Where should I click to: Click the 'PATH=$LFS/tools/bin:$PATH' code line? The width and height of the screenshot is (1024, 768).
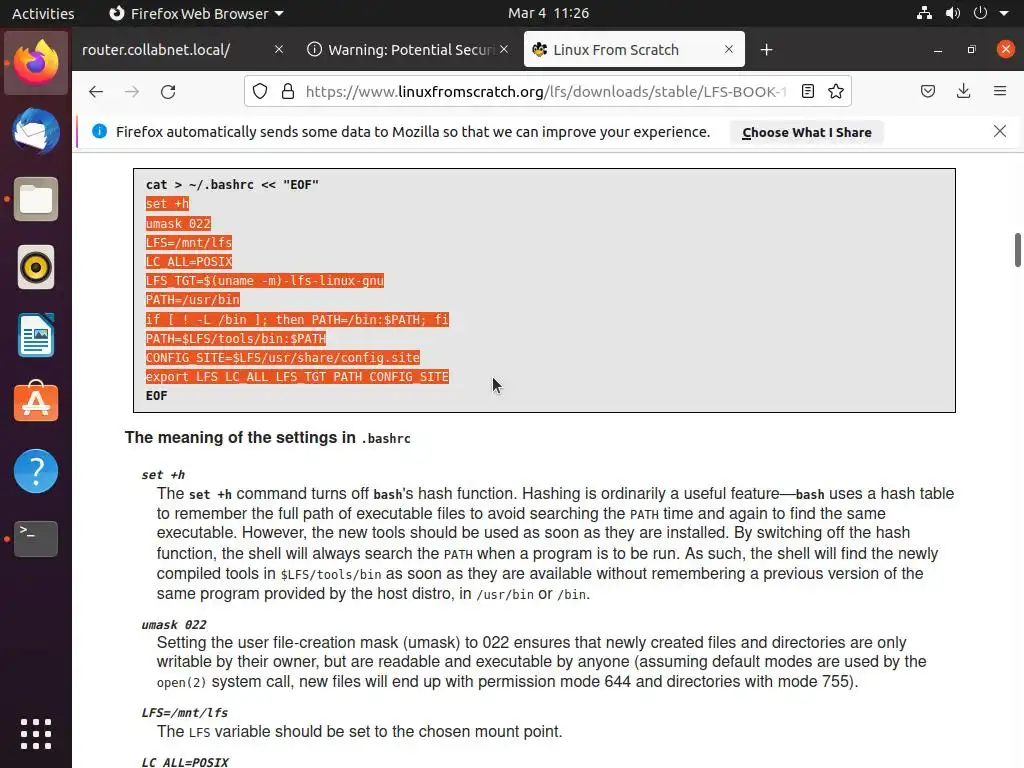coord(236,338)
